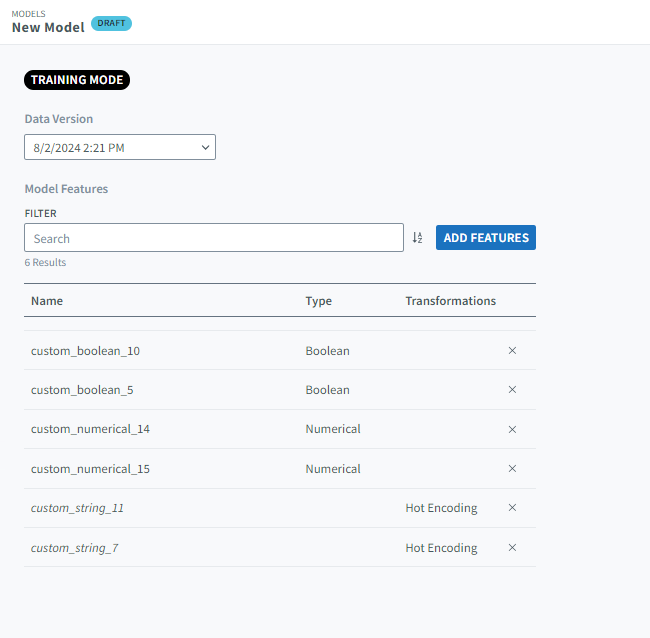Image resolution: width=650 pixels, height=638 pixels.
Task: Select the Transformations column header
Action: coord(450,301)
